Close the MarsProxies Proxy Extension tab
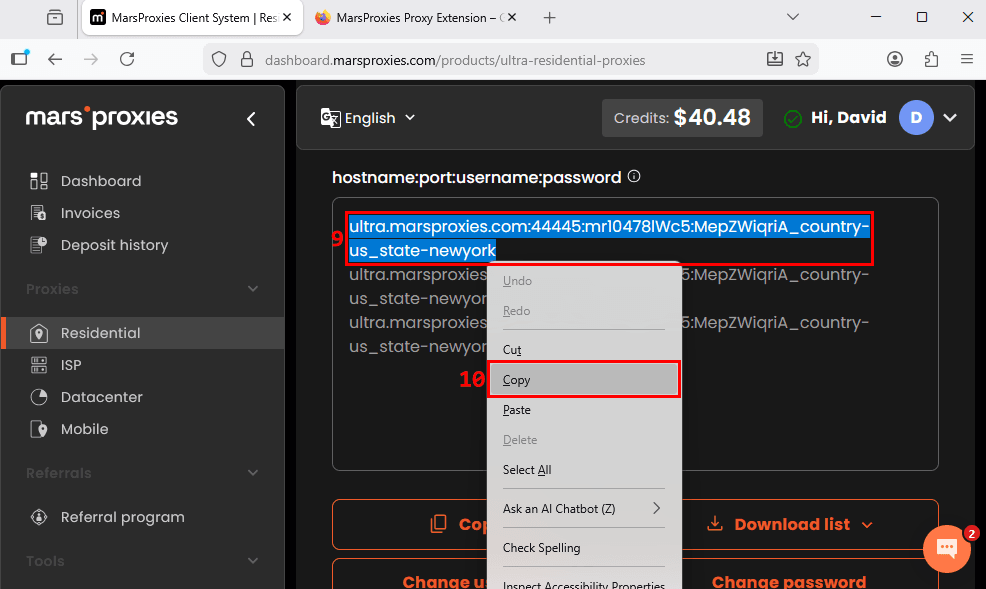Viewport: 986px width, 589px height. (x=512, y=18)
